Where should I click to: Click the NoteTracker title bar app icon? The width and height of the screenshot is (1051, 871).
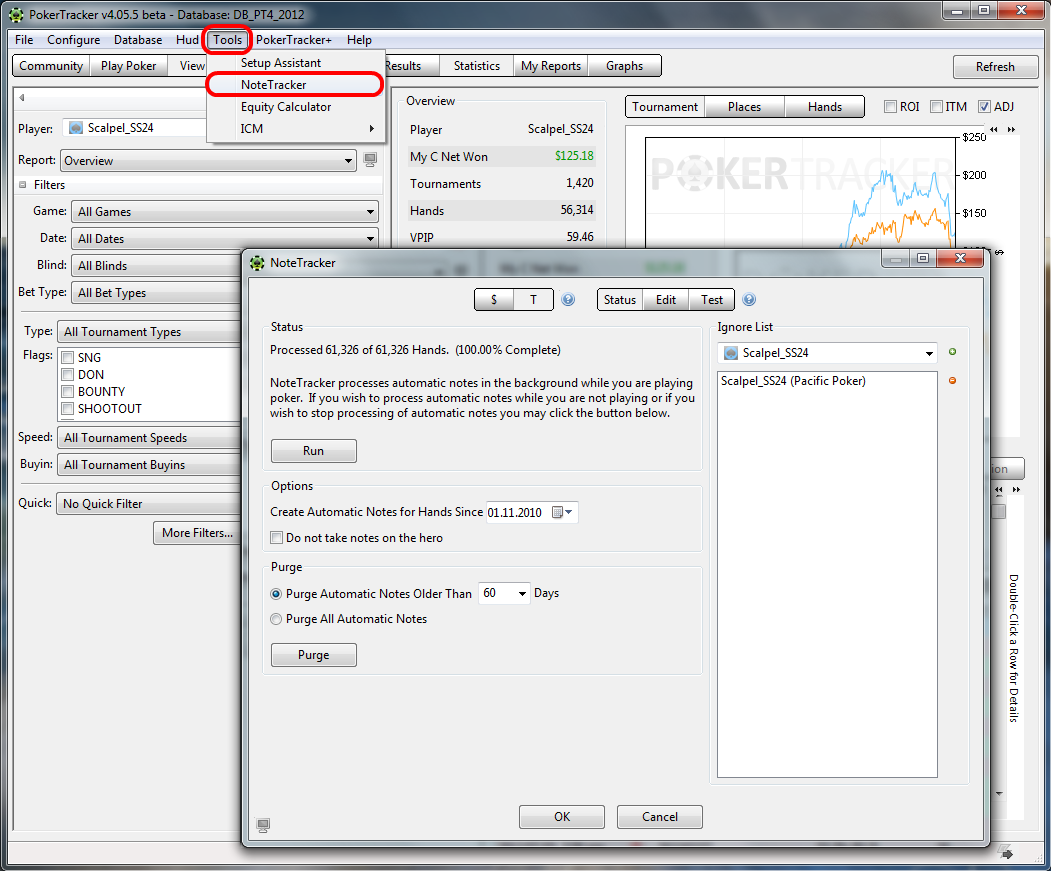257,263
